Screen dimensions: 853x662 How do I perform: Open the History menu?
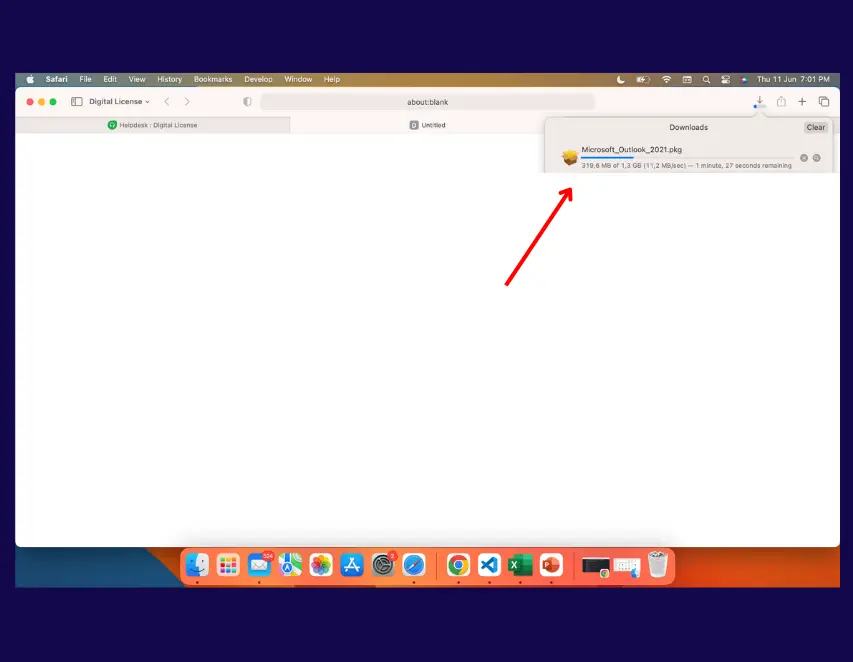[x=170, y=79]
